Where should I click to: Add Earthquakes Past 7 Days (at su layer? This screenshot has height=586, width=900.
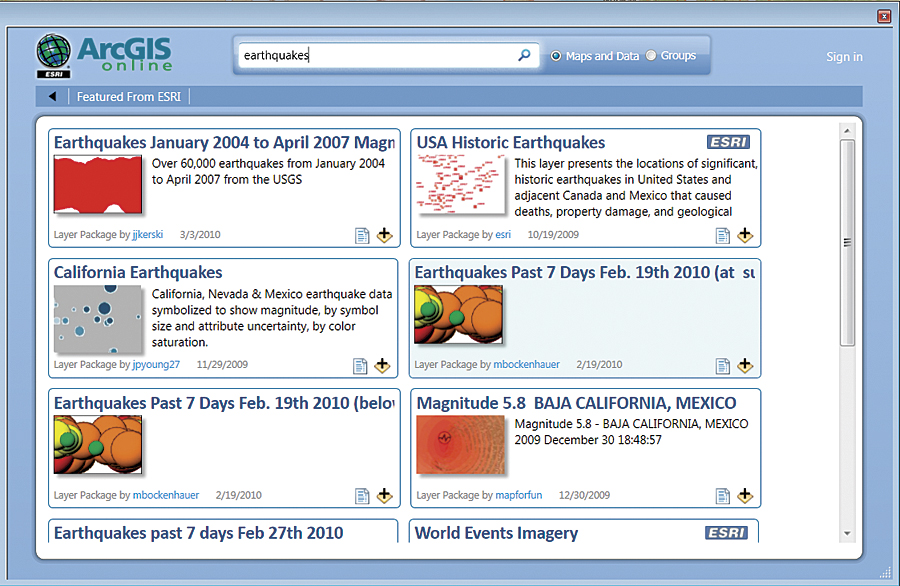[745, 366]
